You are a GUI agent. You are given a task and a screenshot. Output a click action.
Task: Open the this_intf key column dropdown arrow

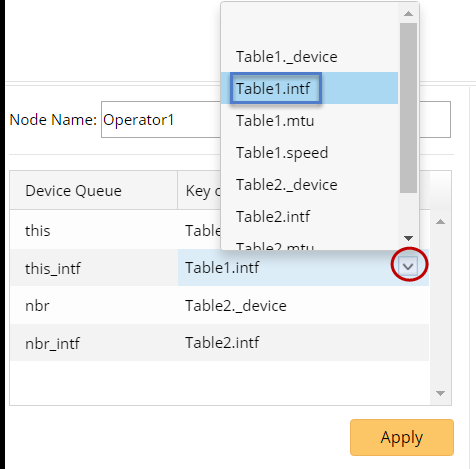[408, 266]
